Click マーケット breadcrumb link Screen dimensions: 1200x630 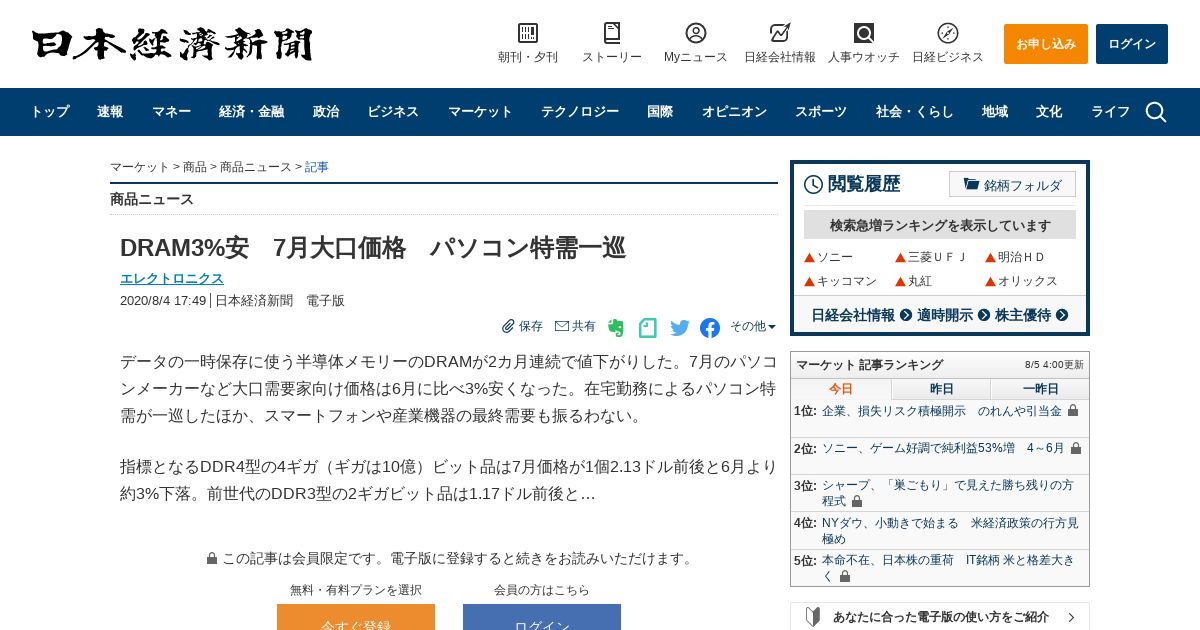[140, 167]
